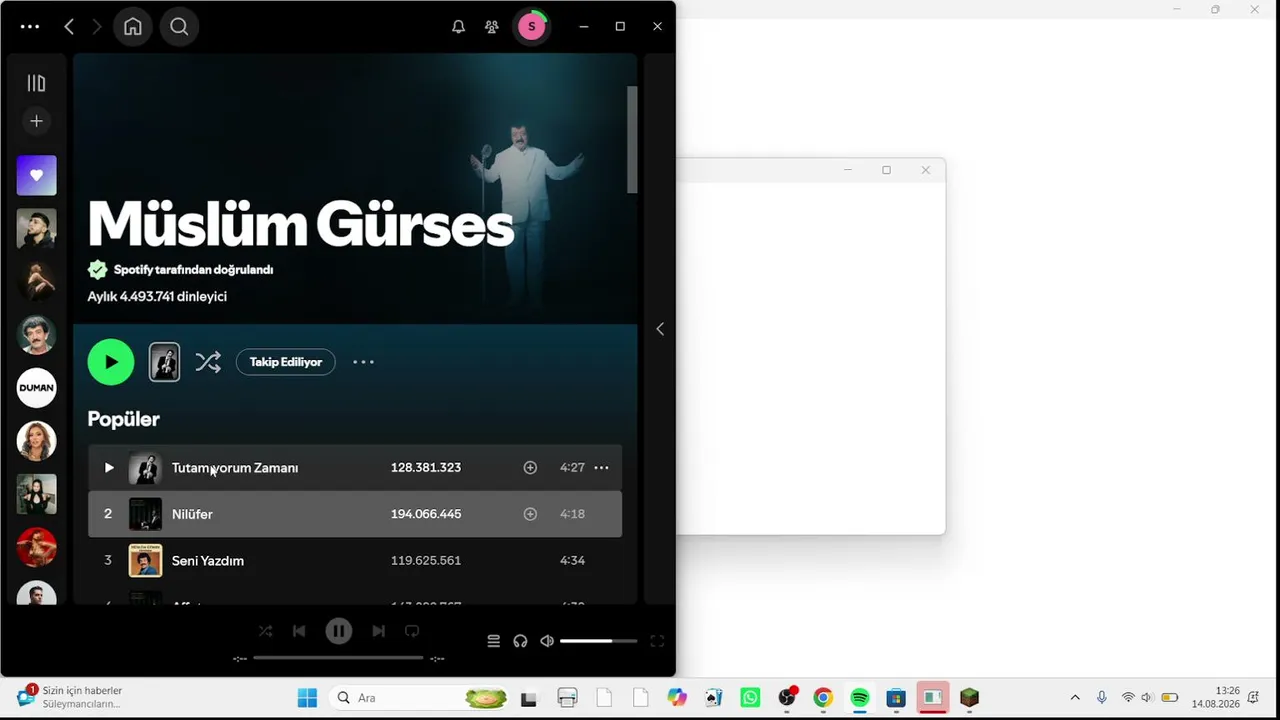Click the Aylık 4.493.741 dinleyici text
Viewport: 1280px width, 720px height.
[x=157, y=296]
